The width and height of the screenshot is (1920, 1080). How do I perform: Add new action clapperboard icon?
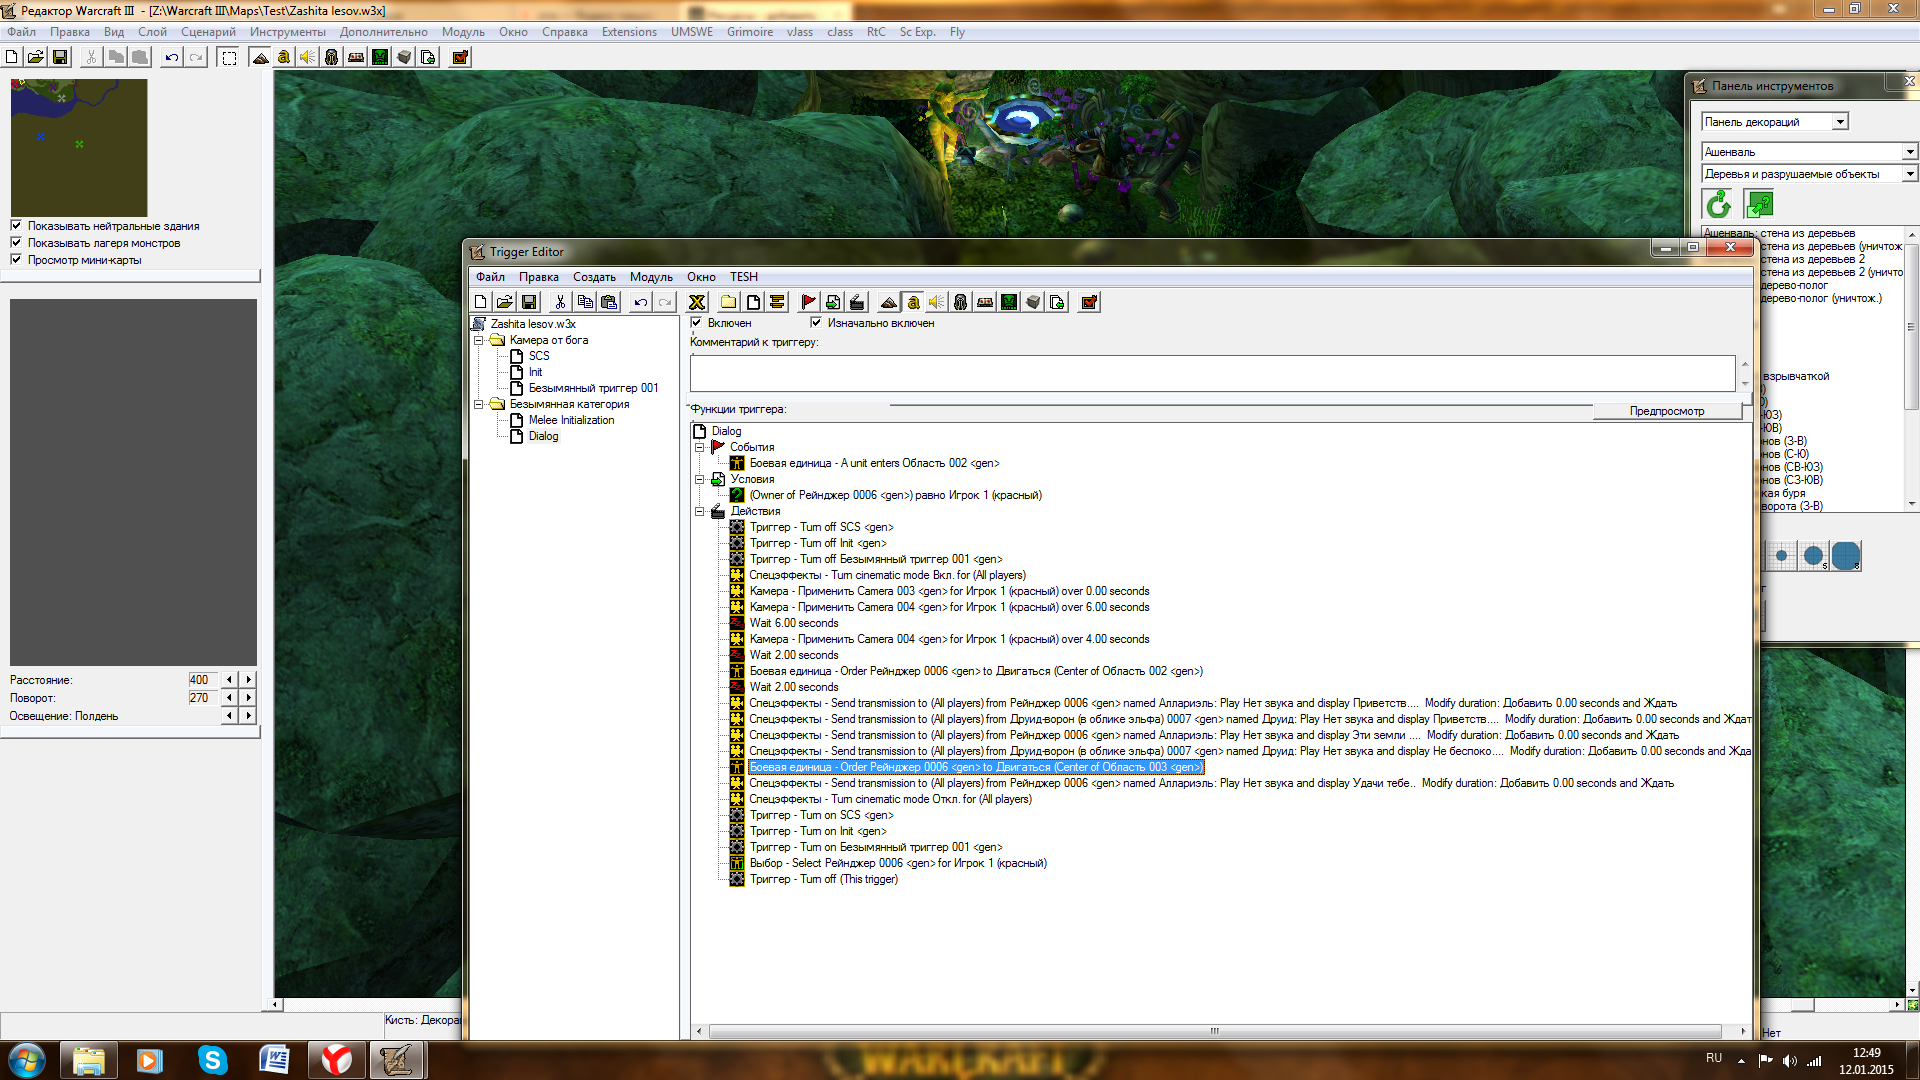(857, 302)
